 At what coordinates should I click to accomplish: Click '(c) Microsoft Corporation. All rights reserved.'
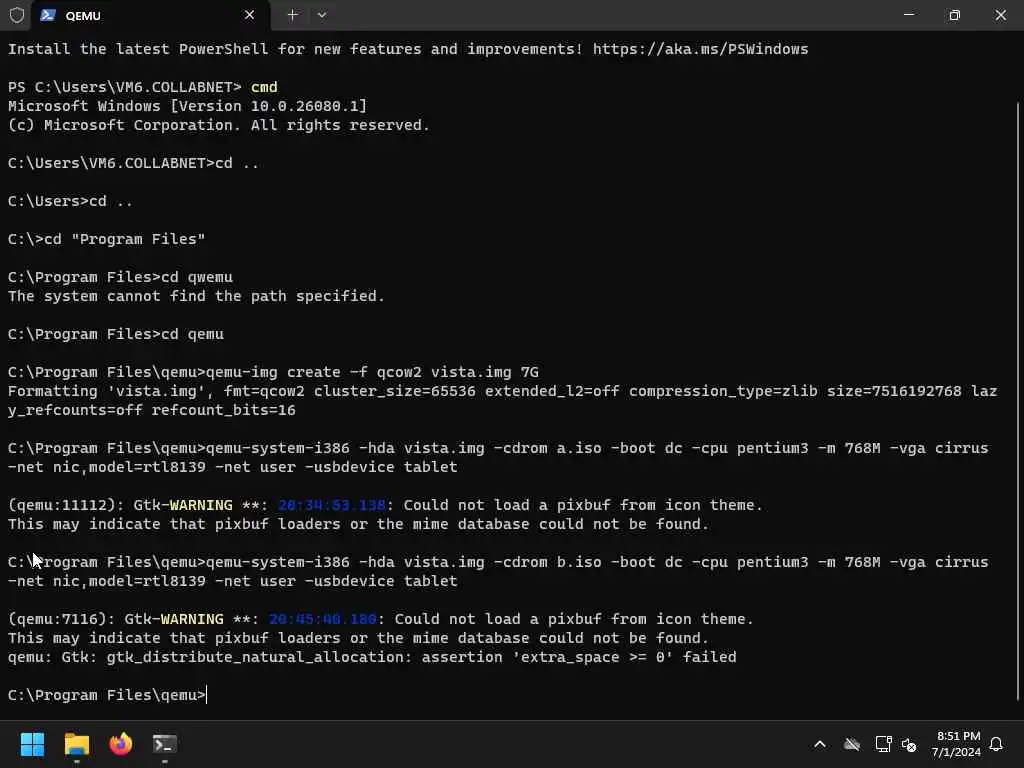(219, 125)
